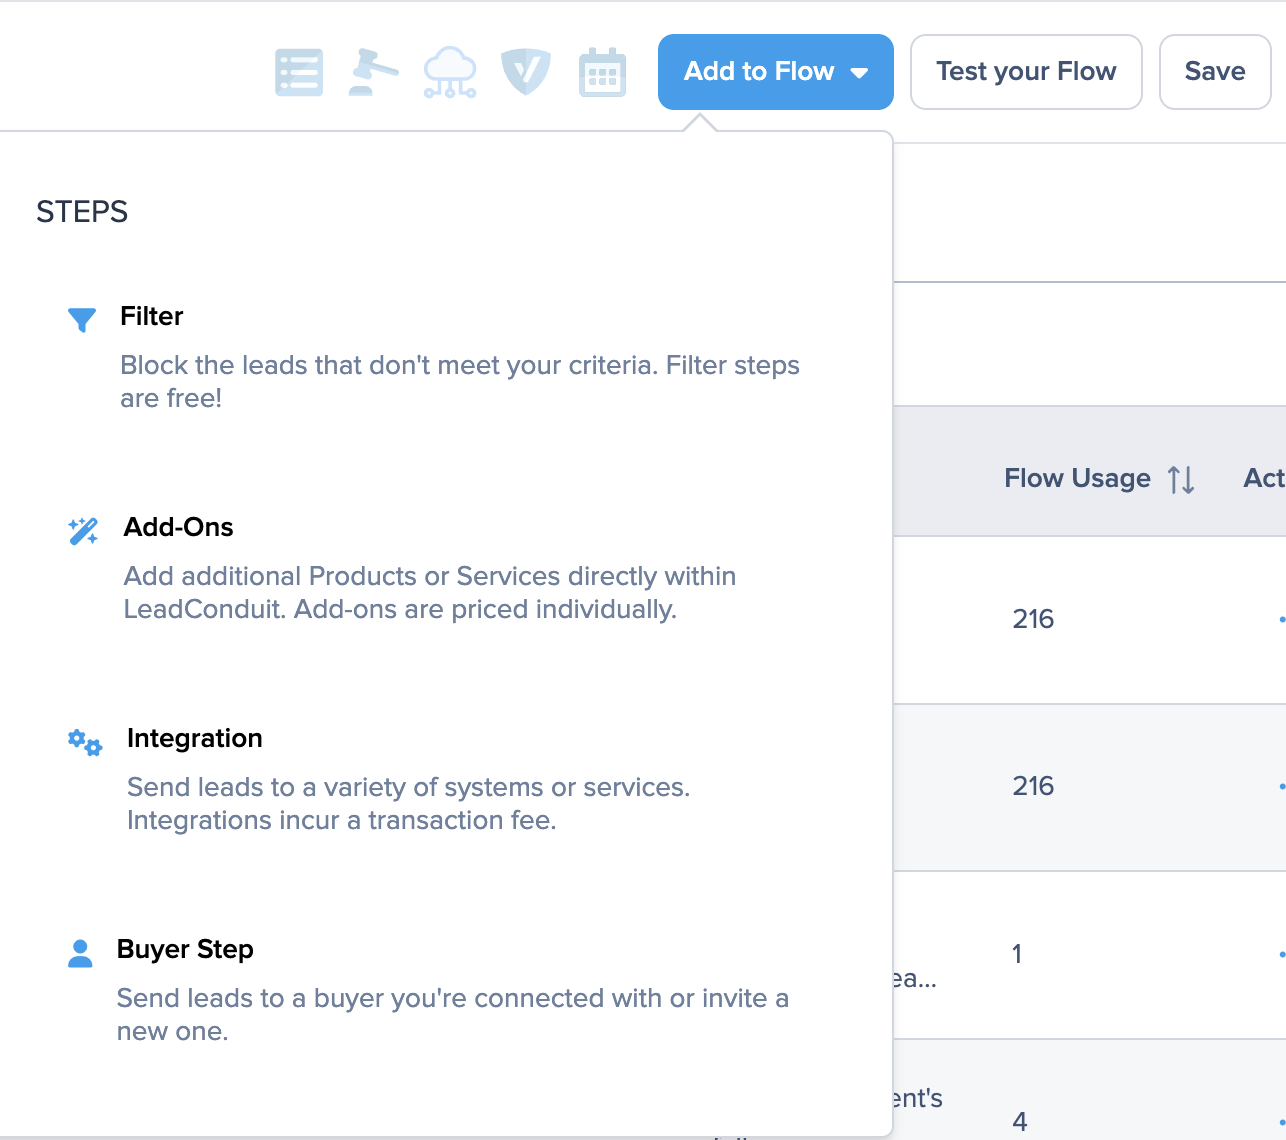
Task: Click the list-style fields icon in toolbar
Action: [x=299, y=72]
